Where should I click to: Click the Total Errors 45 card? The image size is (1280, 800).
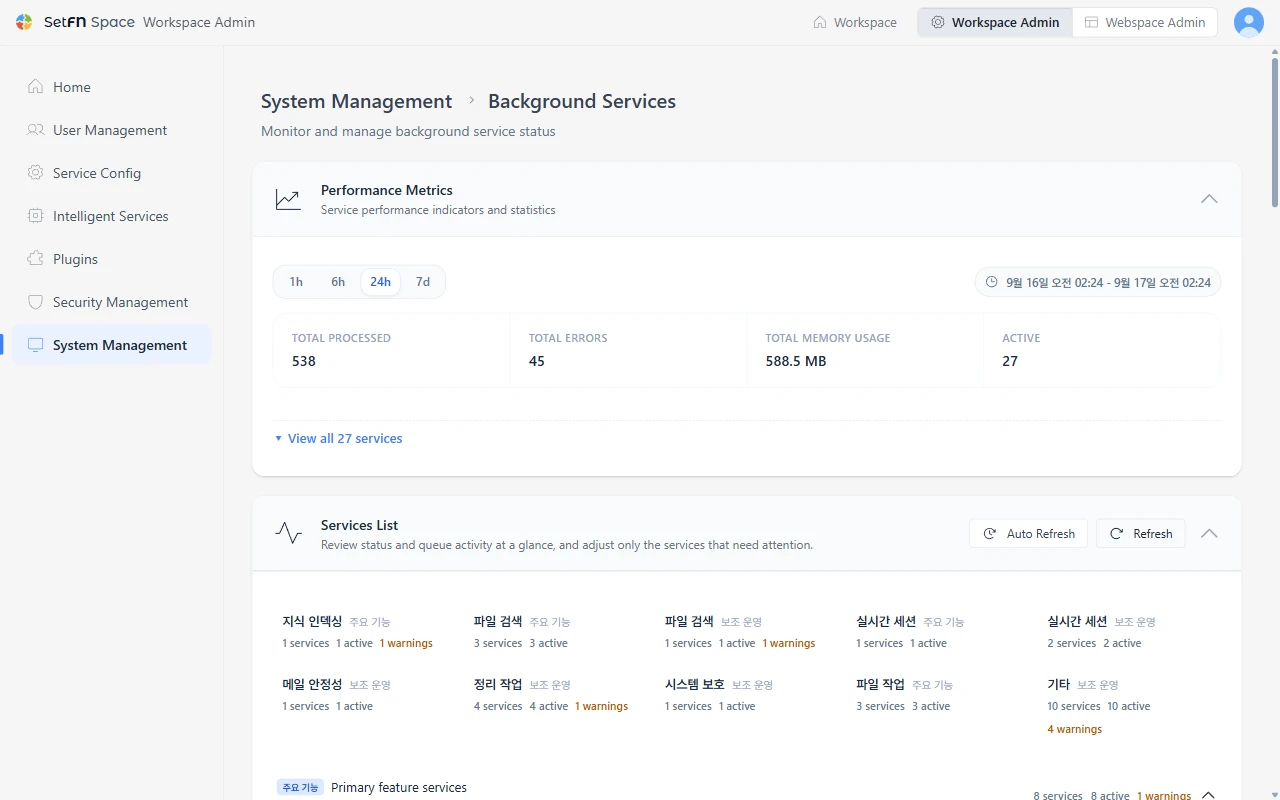click(628, 350)
